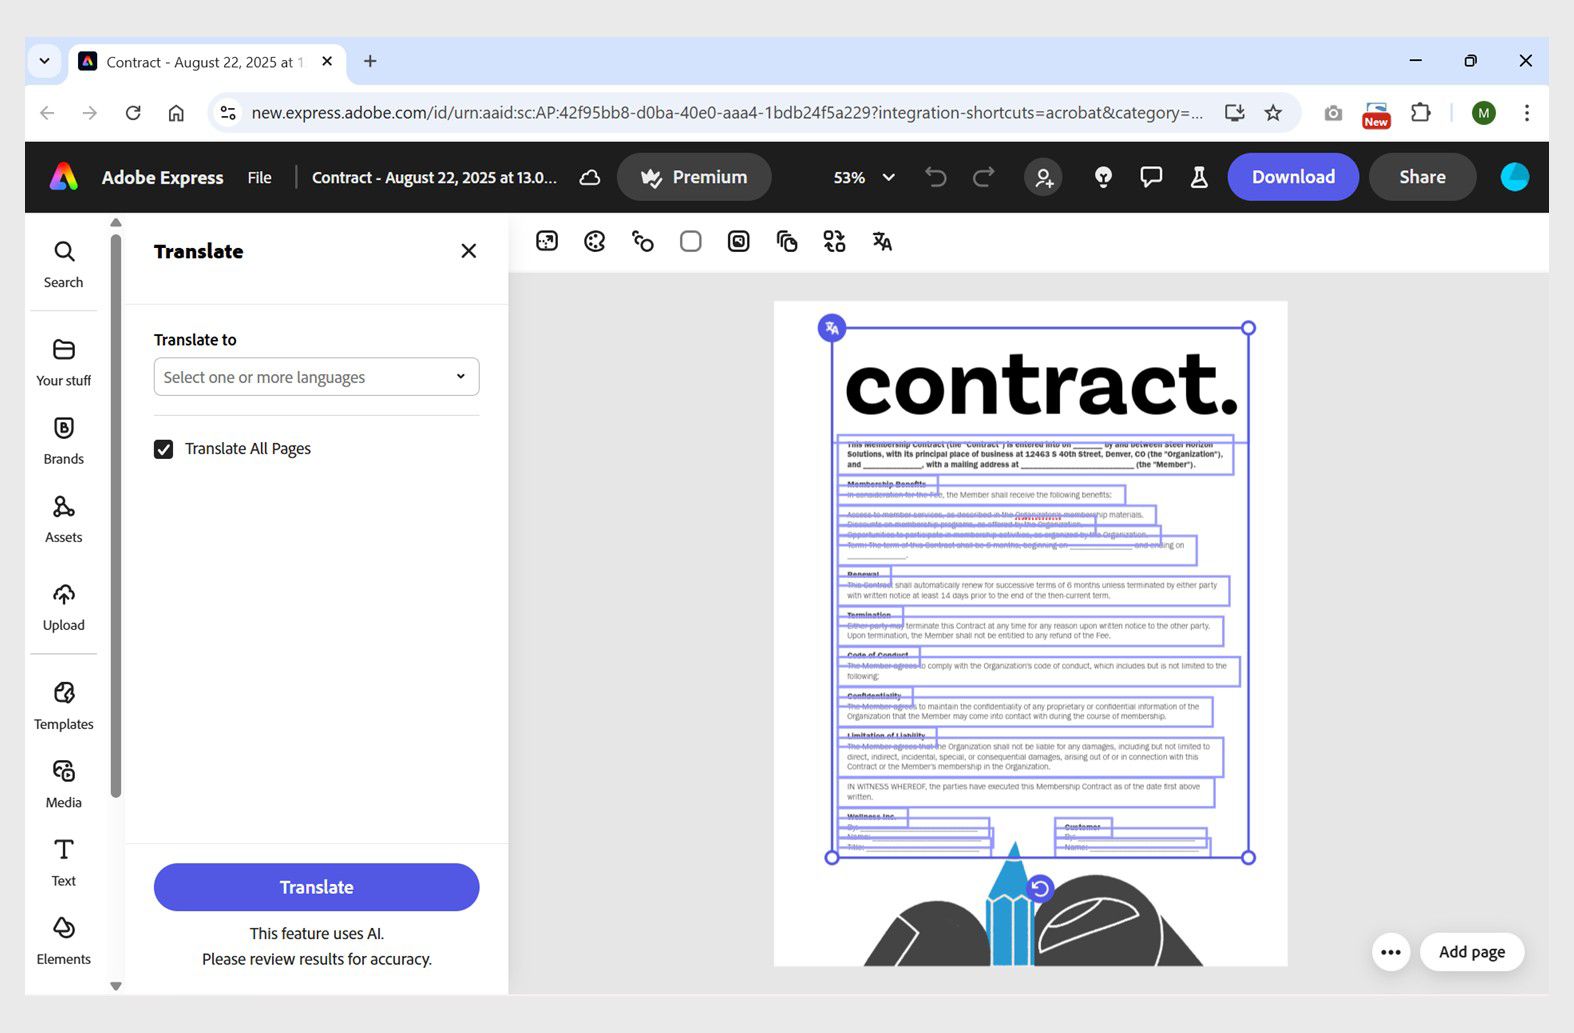Click the Download button
Image resolution: width=1574 pixels, height=1033 pixels.
click(x=1293, y=177)
